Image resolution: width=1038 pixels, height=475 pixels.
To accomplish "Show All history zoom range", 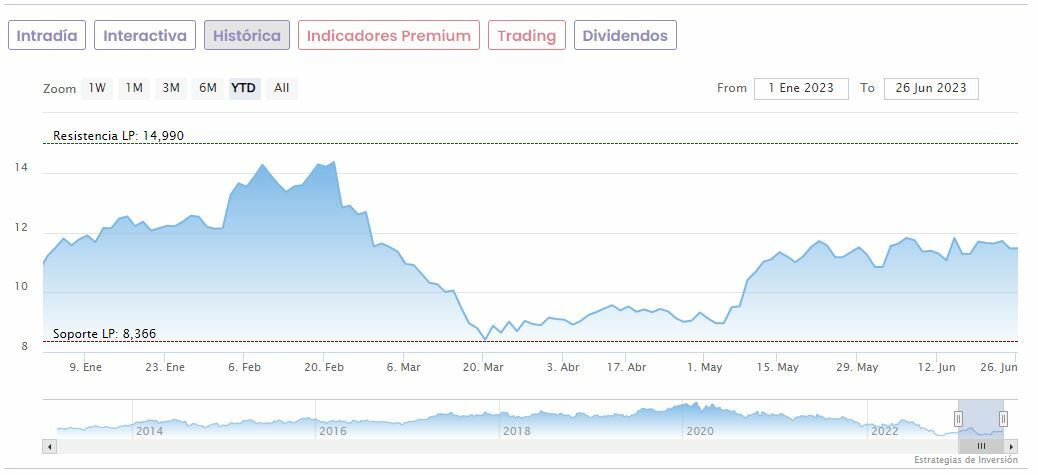I will 282,88.
